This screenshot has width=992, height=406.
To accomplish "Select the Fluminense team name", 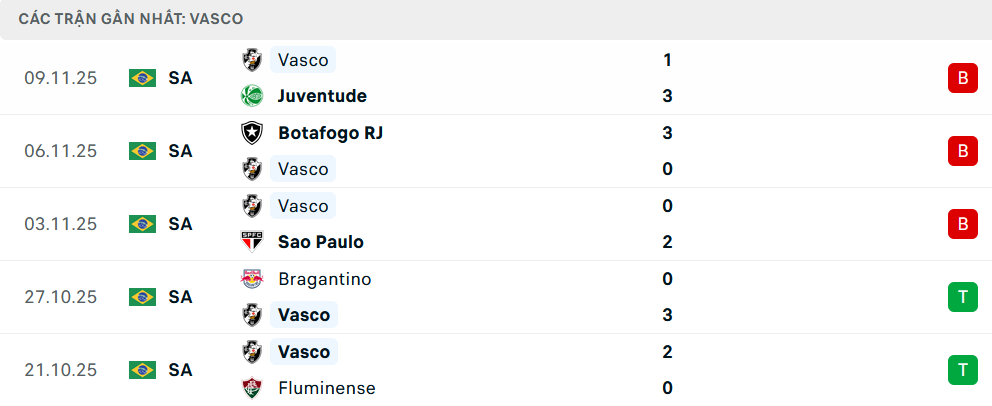I will [327, 388].
